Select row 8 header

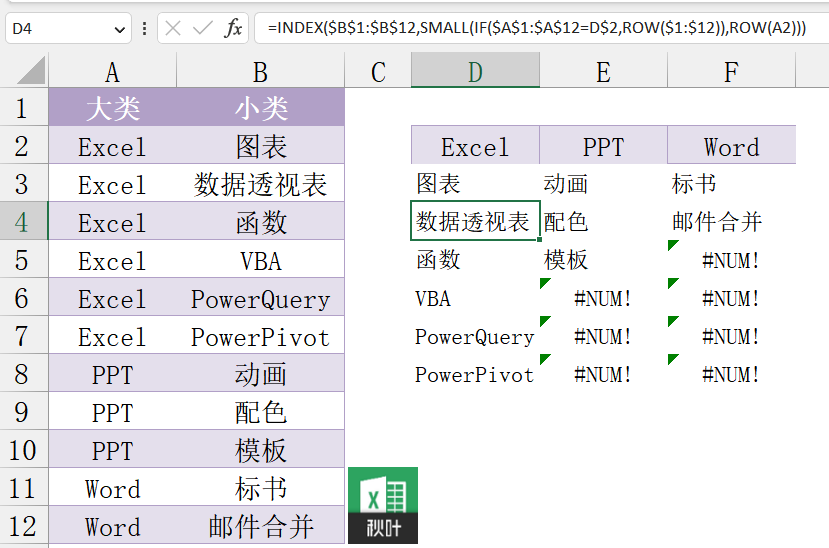click(24, 374)
